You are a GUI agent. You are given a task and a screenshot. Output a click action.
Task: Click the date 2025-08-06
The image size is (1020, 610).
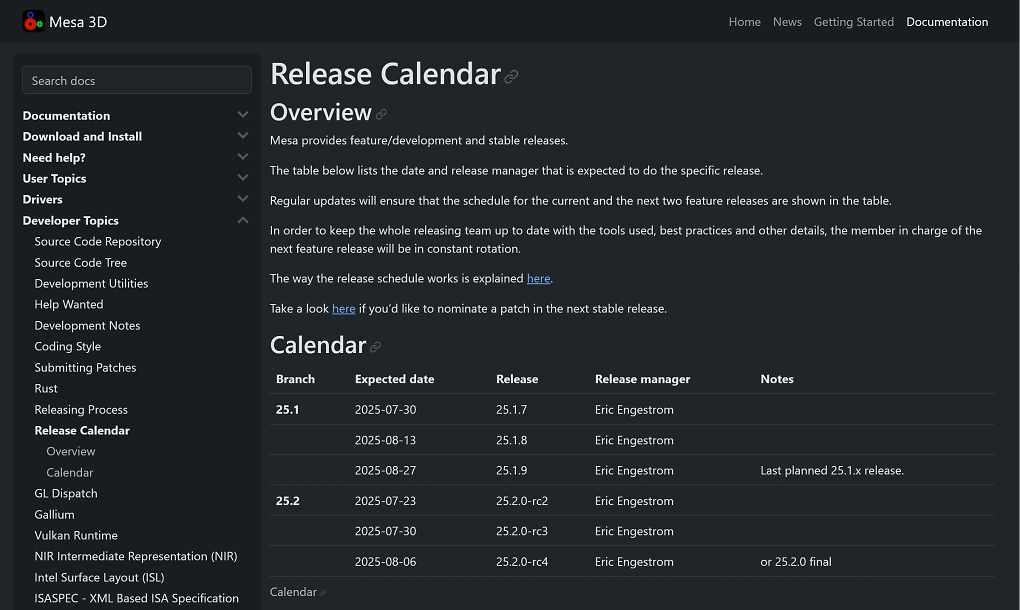(x=385, y=562)
